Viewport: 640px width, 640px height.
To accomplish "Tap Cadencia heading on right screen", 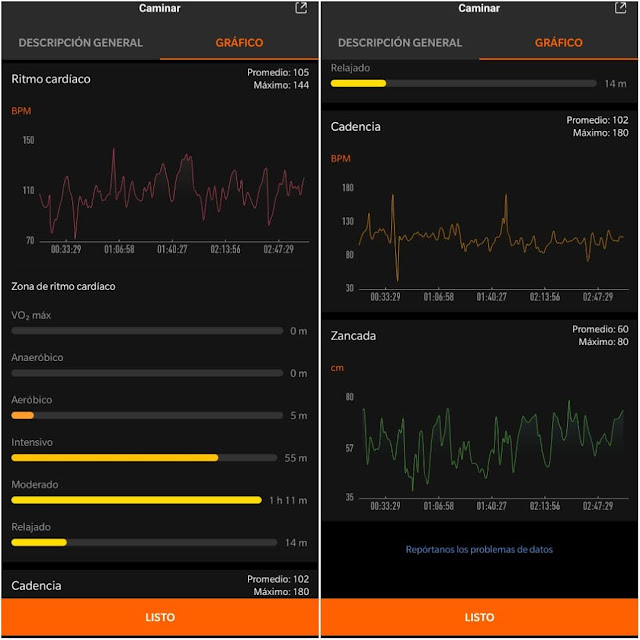I will tap(356, 127).
